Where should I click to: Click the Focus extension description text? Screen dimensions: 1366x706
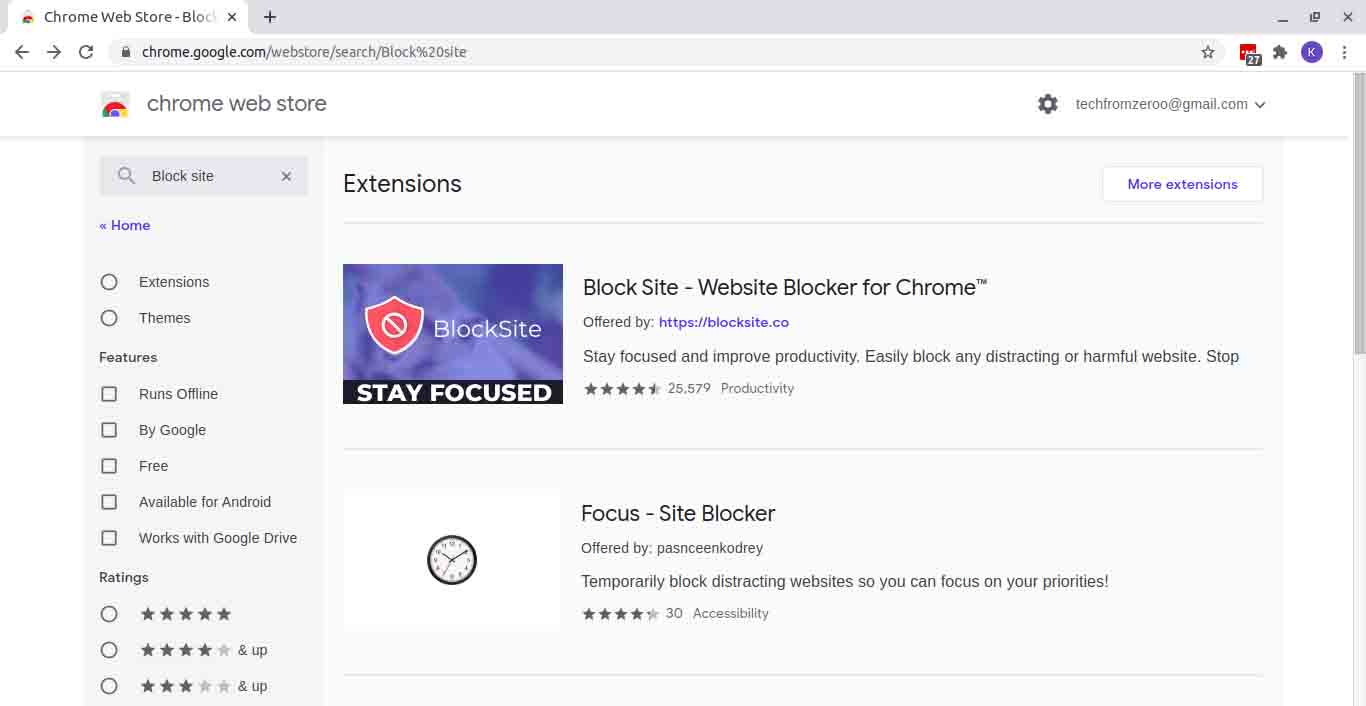[x=845, y=581]
